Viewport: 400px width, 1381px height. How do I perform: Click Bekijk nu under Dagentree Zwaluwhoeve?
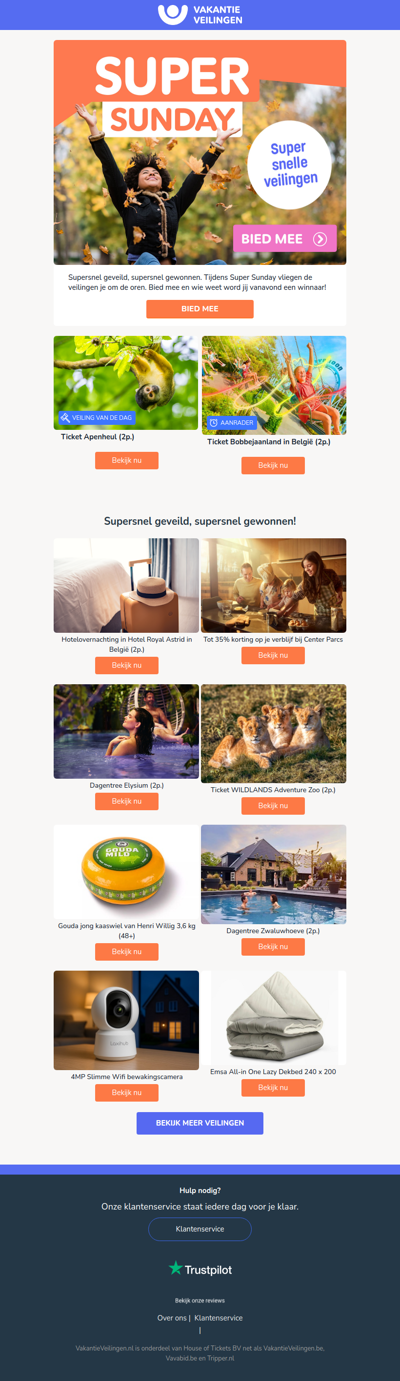pyautogui.click(x=273, y=947)
